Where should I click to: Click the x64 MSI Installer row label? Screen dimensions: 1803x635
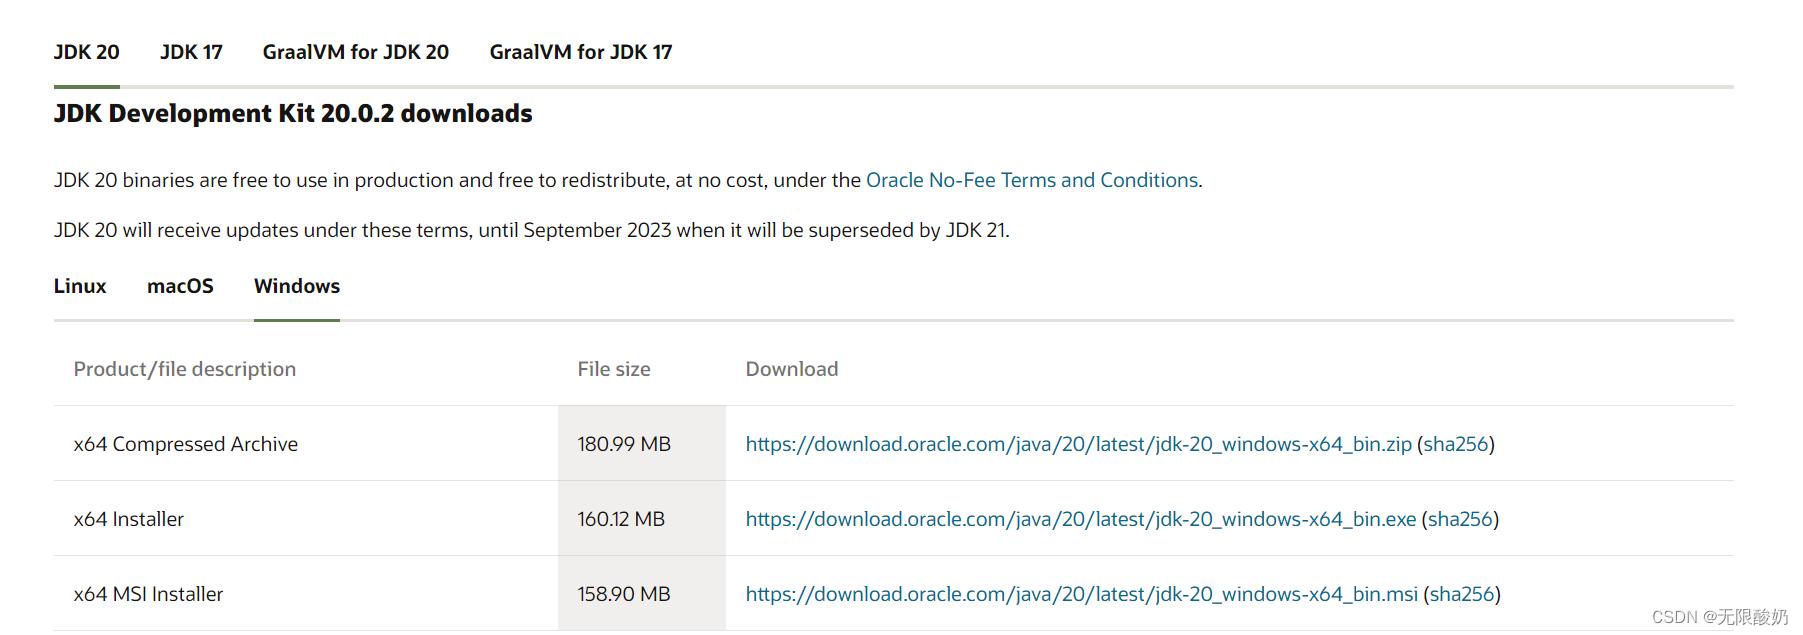pos(148,594)
